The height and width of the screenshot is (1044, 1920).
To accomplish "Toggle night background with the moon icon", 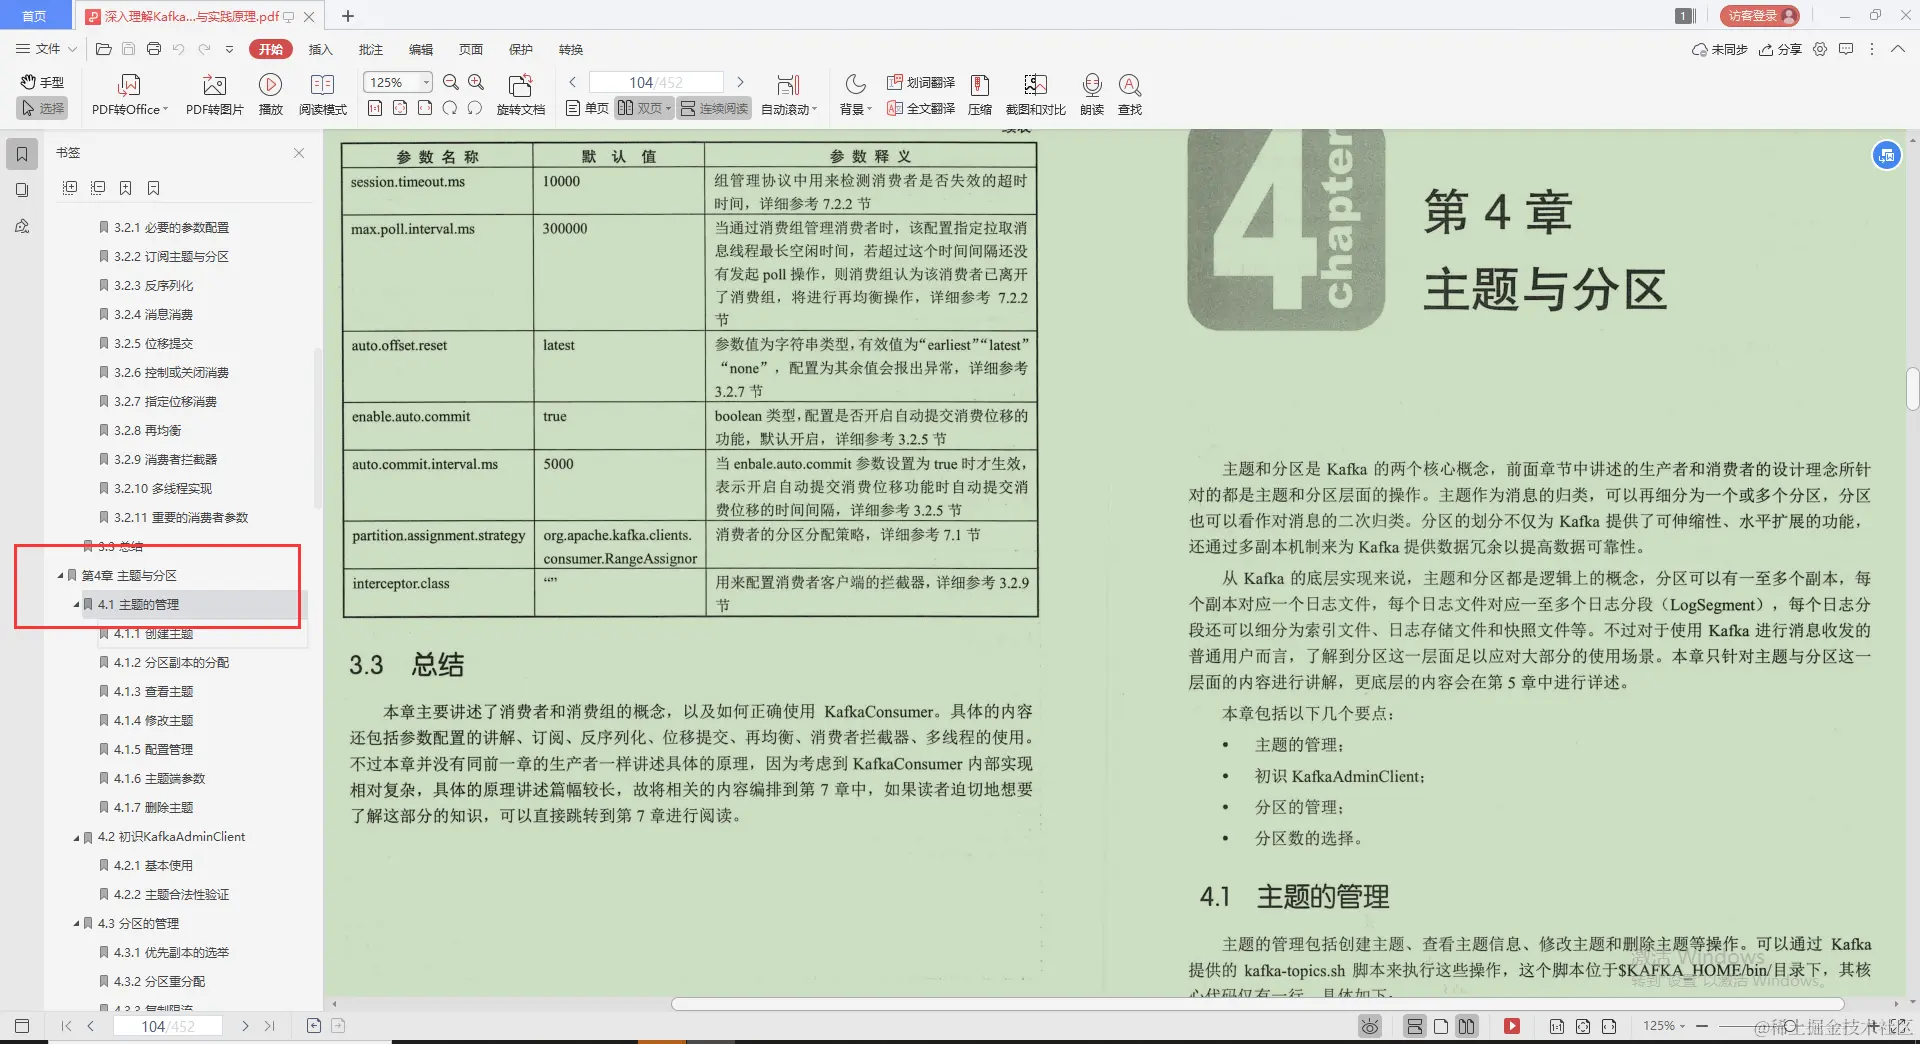I will [x=853, y=84].
